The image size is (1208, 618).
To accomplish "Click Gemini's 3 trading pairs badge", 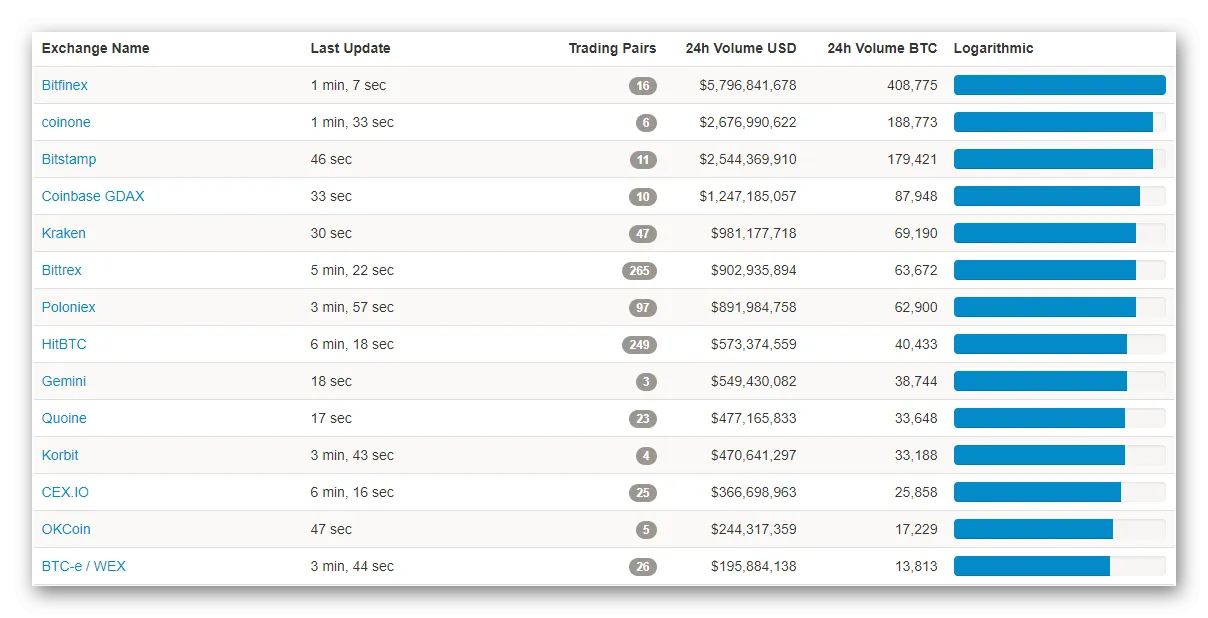I will click(x=646, y=382).
